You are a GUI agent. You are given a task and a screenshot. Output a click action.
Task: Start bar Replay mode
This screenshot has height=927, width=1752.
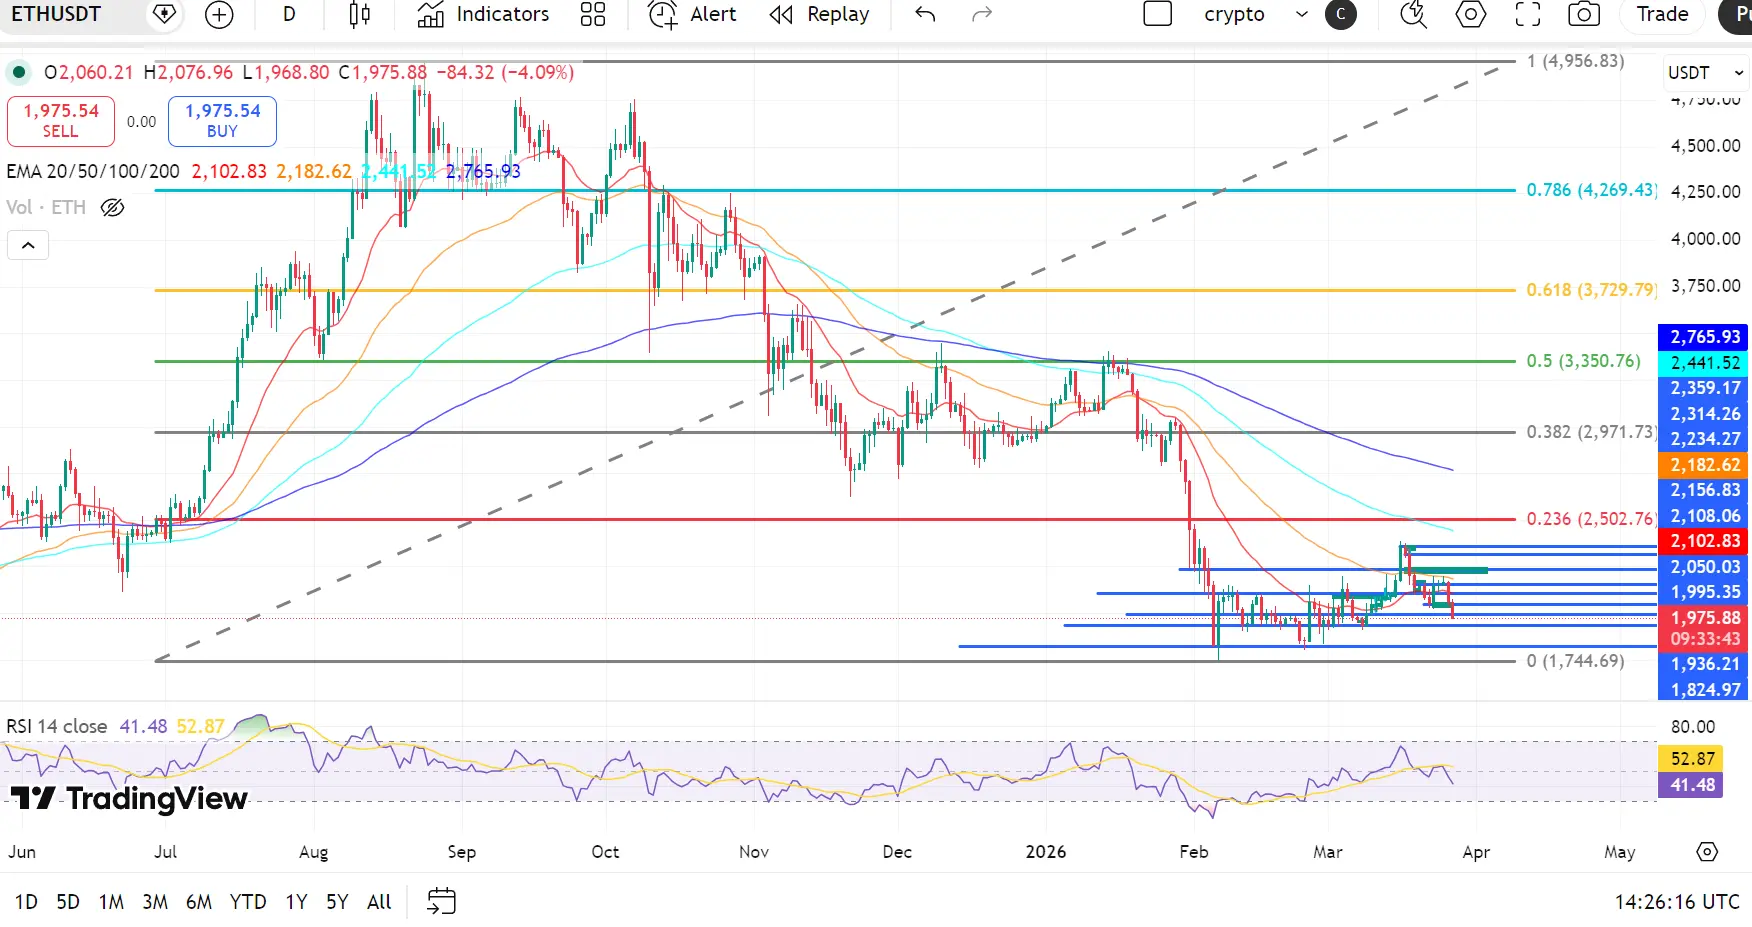pyautogui.click(x=819, y=15)
